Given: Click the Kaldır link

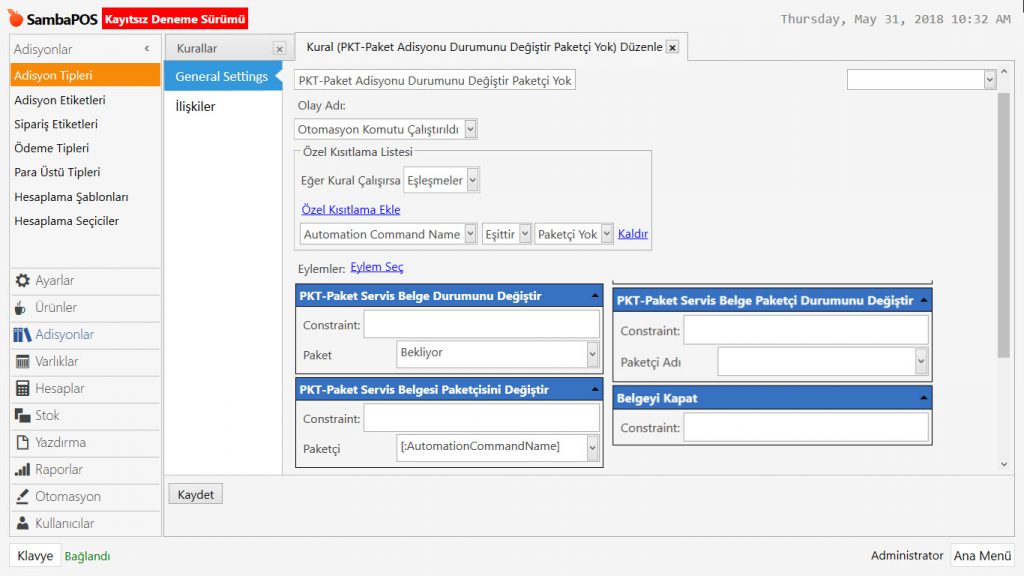Looking at the screenshot, I should 633,234.
